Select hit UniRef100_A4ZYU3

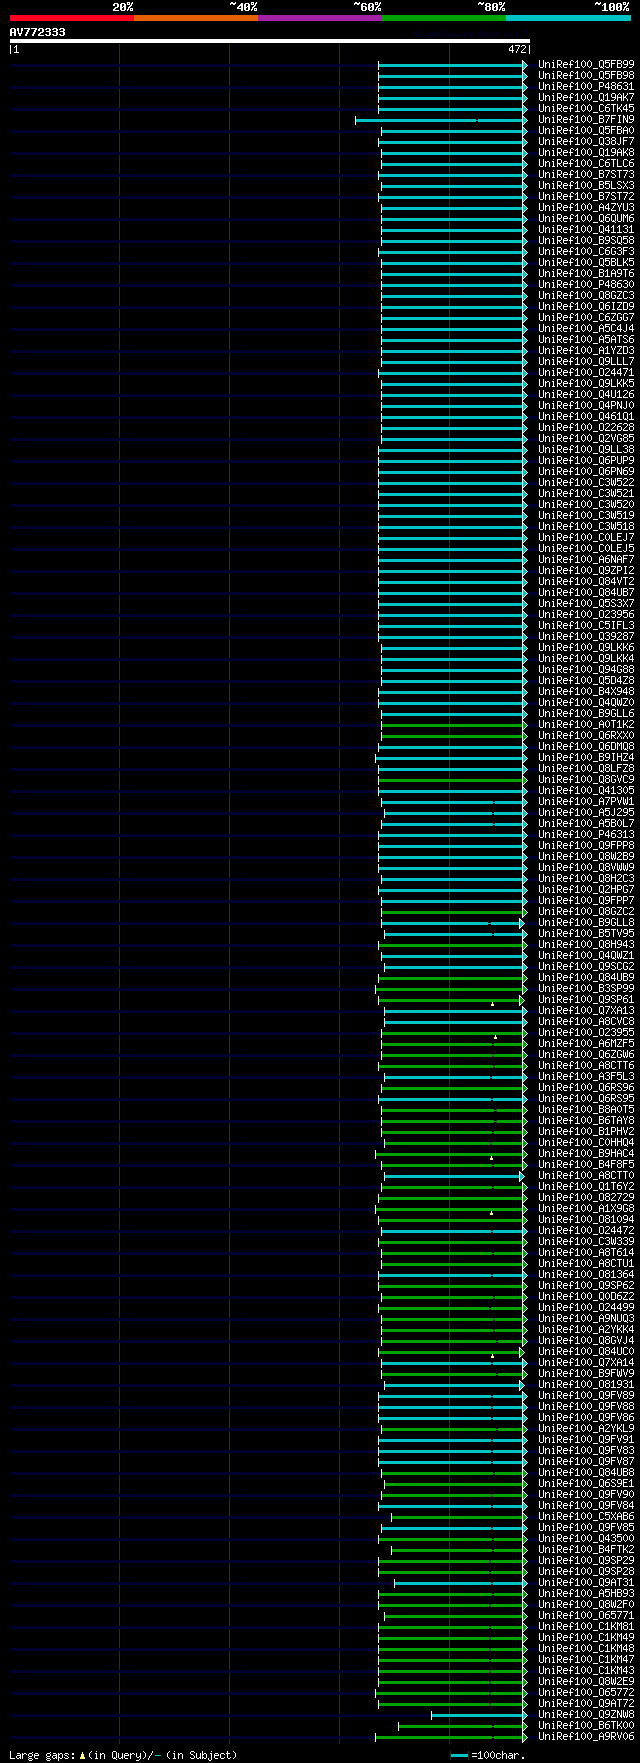(586, 207)
